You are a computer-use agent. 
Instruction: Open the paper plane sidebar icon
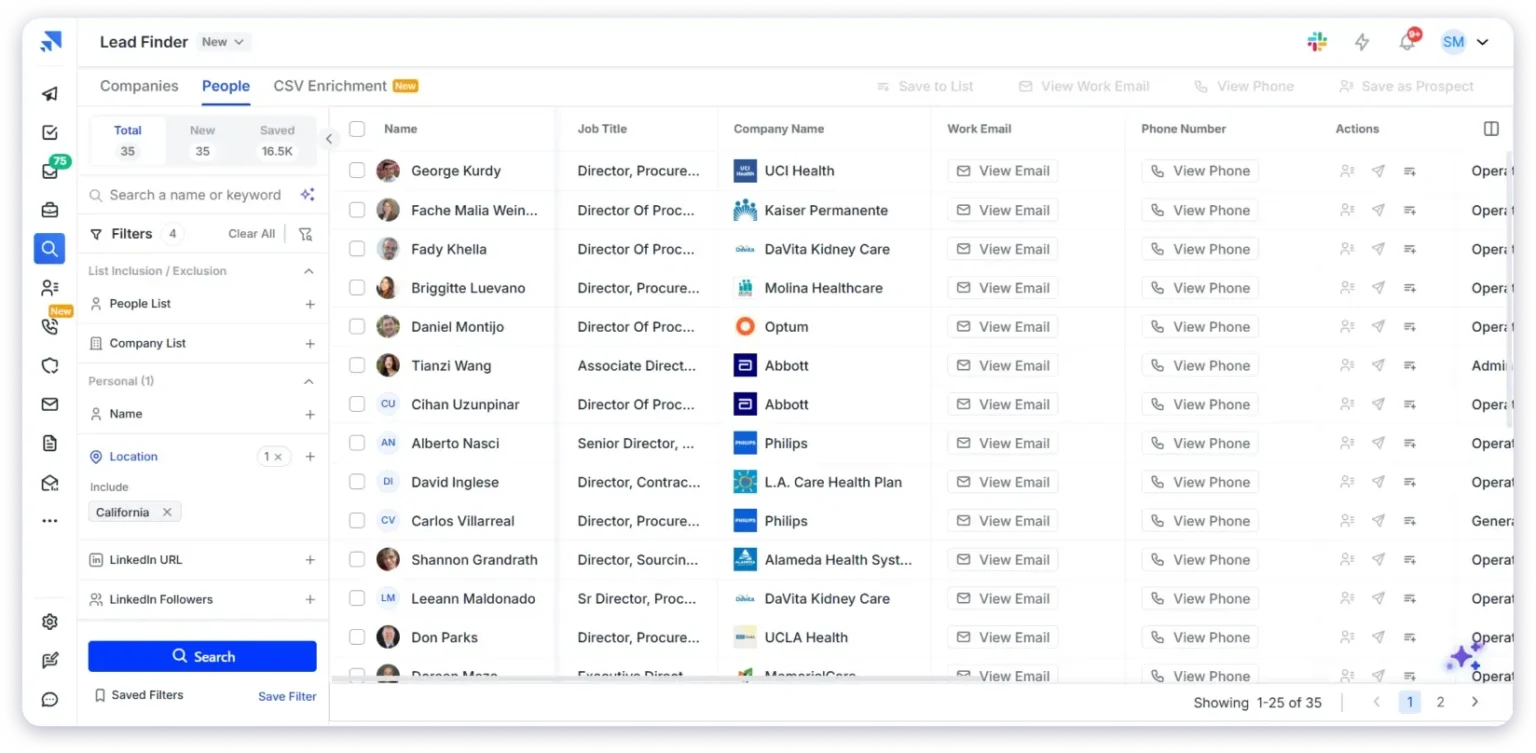click(x=50, y=94)
